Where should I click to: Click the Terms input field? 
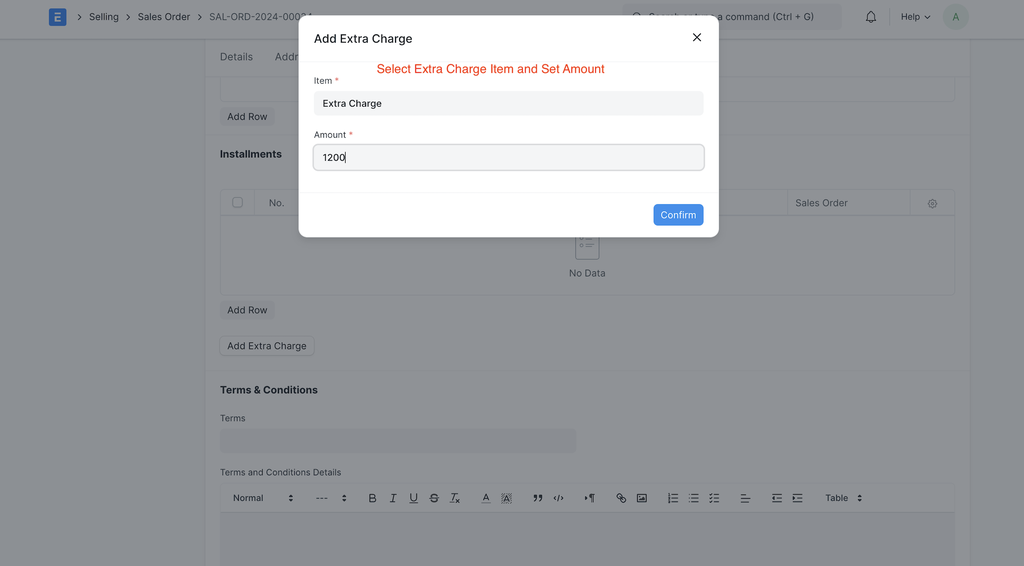(x=398, y=441)
